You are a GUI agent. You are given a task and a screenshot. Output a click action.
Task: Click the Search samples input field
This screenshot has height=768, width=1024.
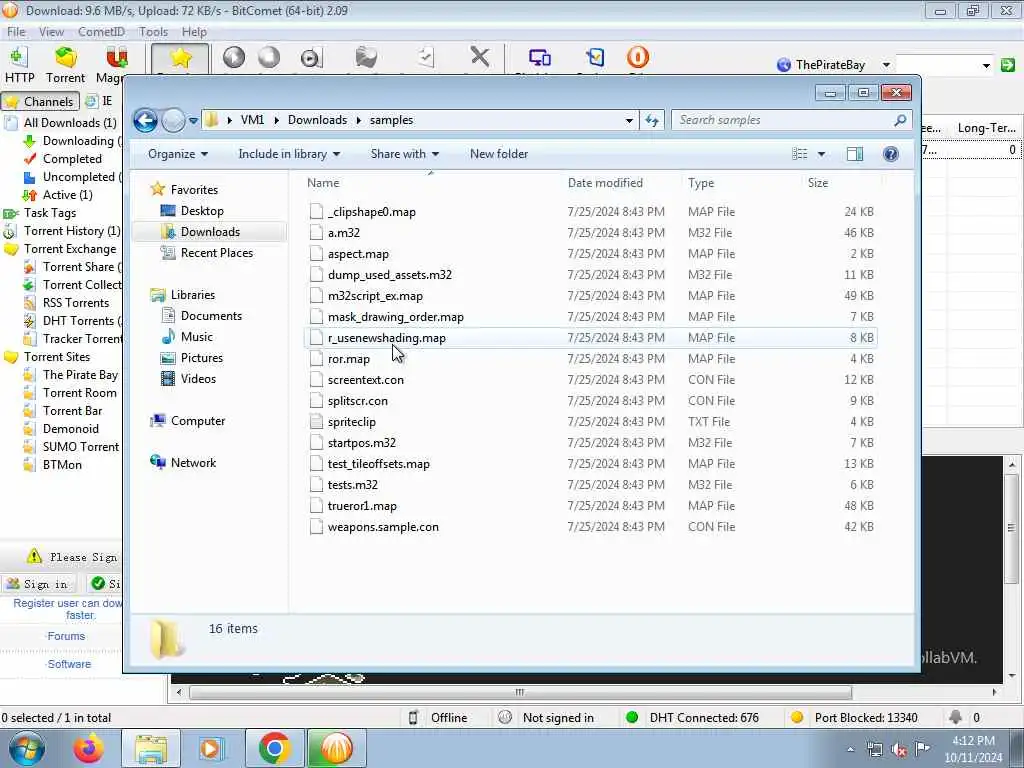[783, 120]
